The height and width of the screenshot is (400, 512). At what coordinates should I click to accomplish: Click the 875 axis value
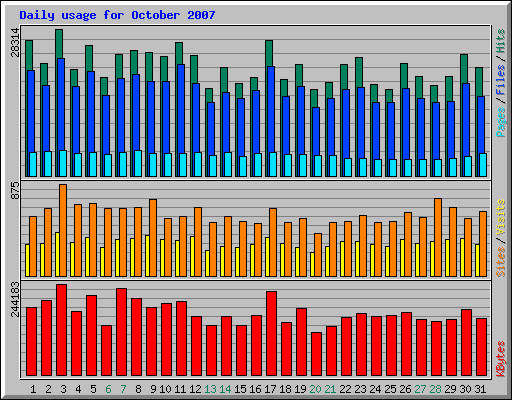(15, 191)
